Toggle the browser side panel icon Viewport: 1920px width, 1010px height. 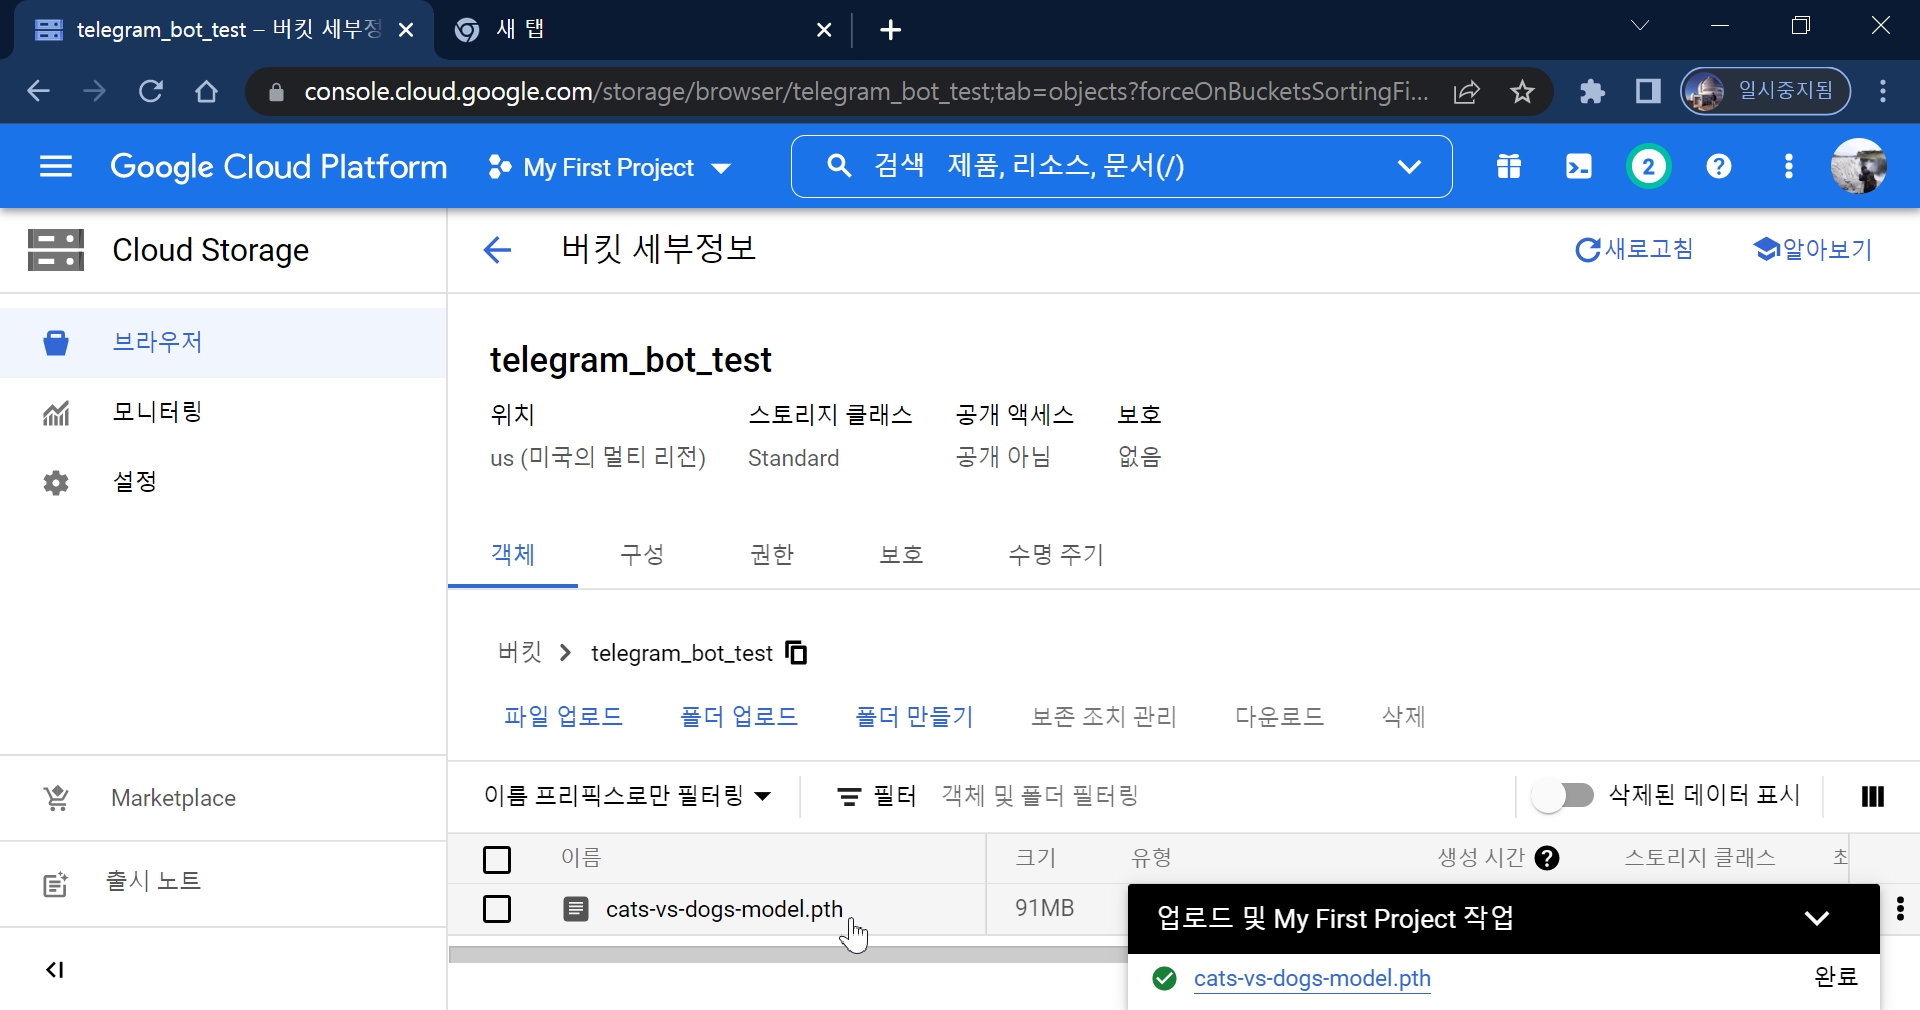coord(1648,92)
